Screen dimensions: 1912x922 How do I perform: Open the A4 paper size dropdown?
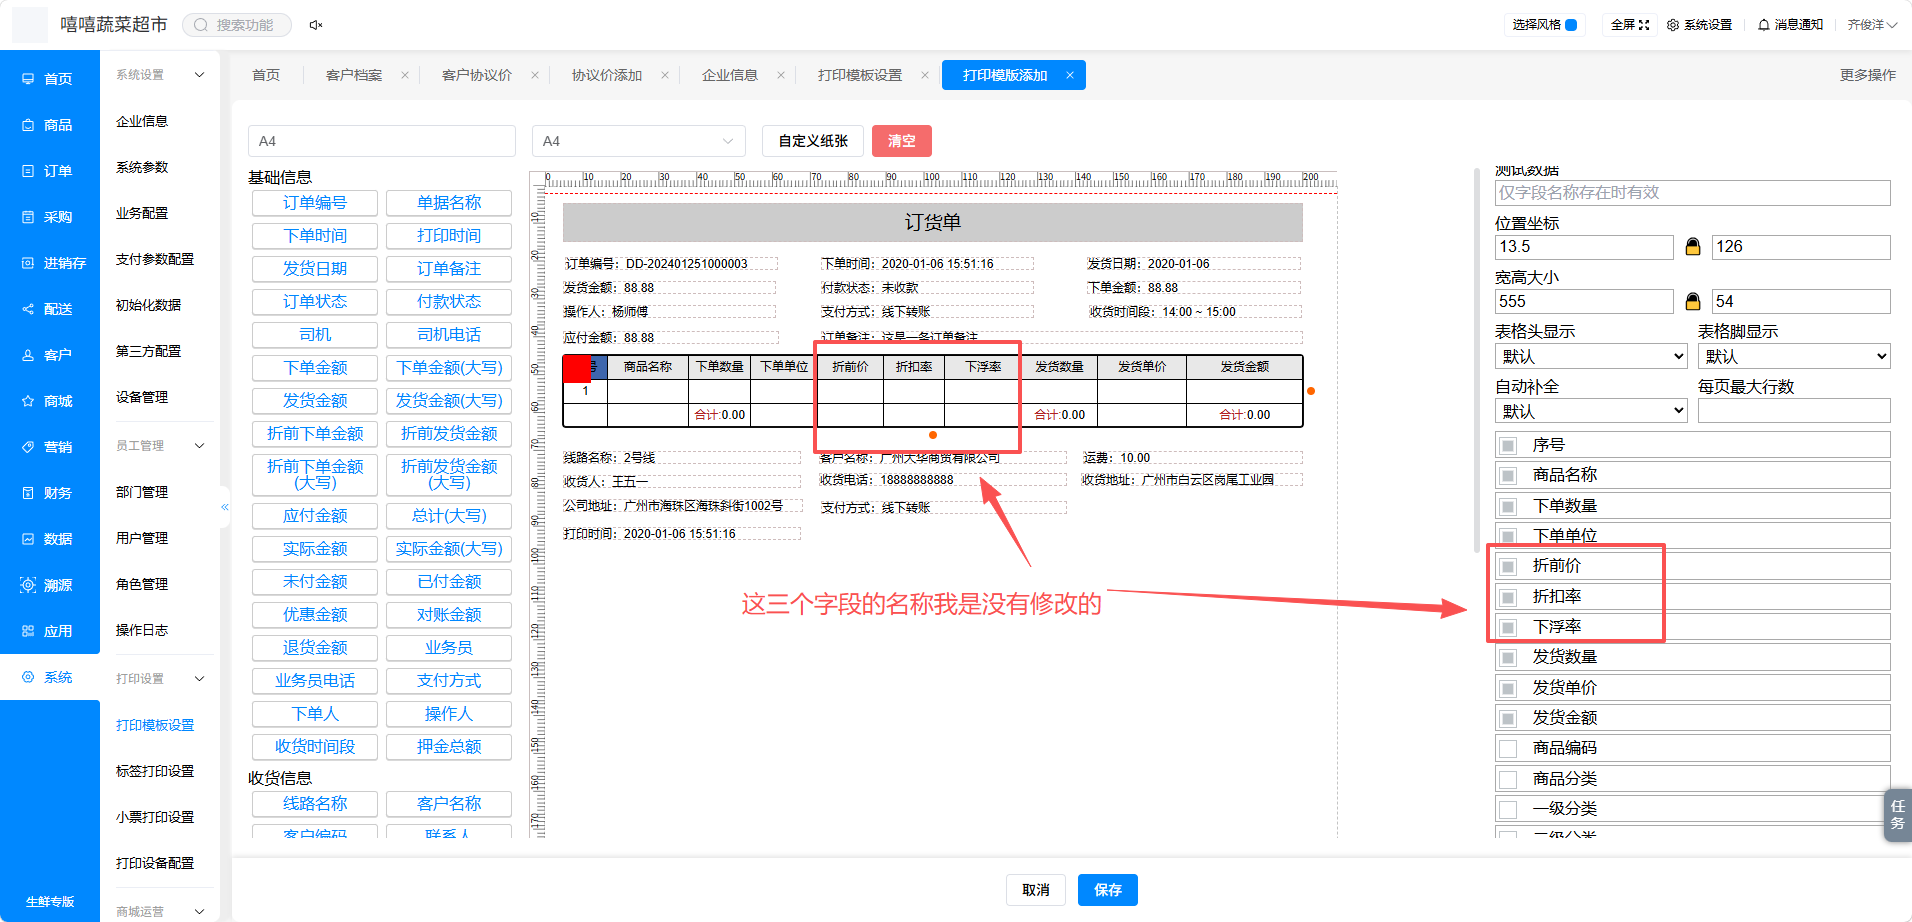639,141
